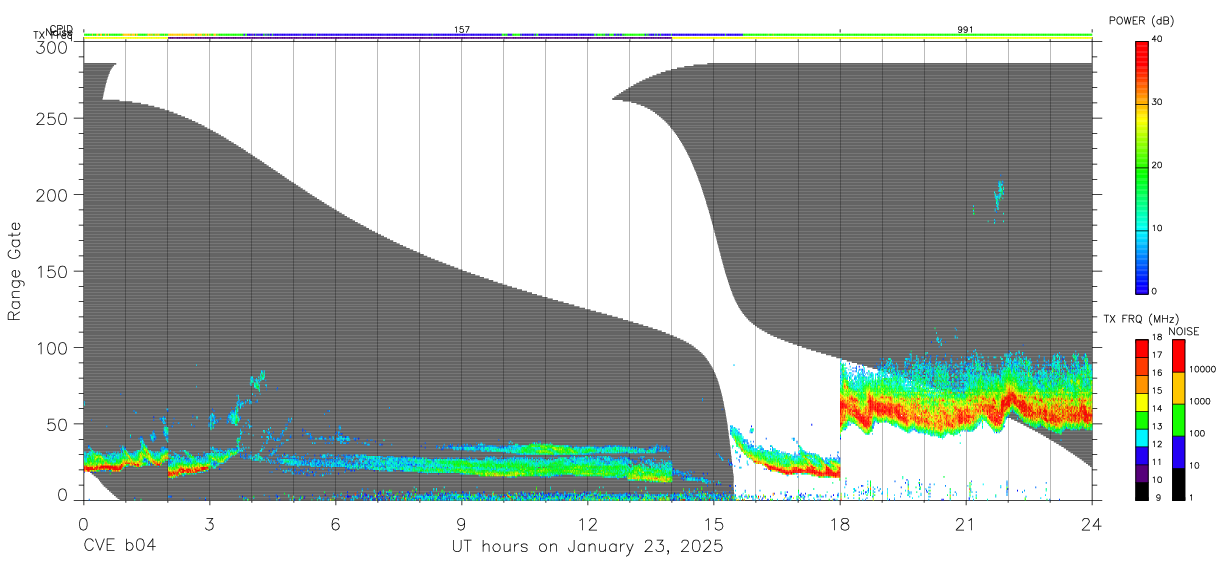The height and width of the screenshot is (567, 1228).
Task: Click the green 13–14 MHz TX FRQ swatch
Action: tap(1141, 419)
